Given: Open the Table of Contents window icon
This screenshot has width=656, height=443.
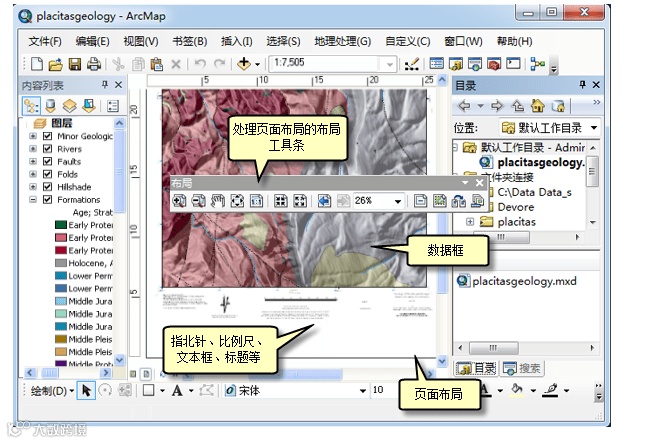Looking at the screenshot, I should pyautogui.click(x=436, y=64).
